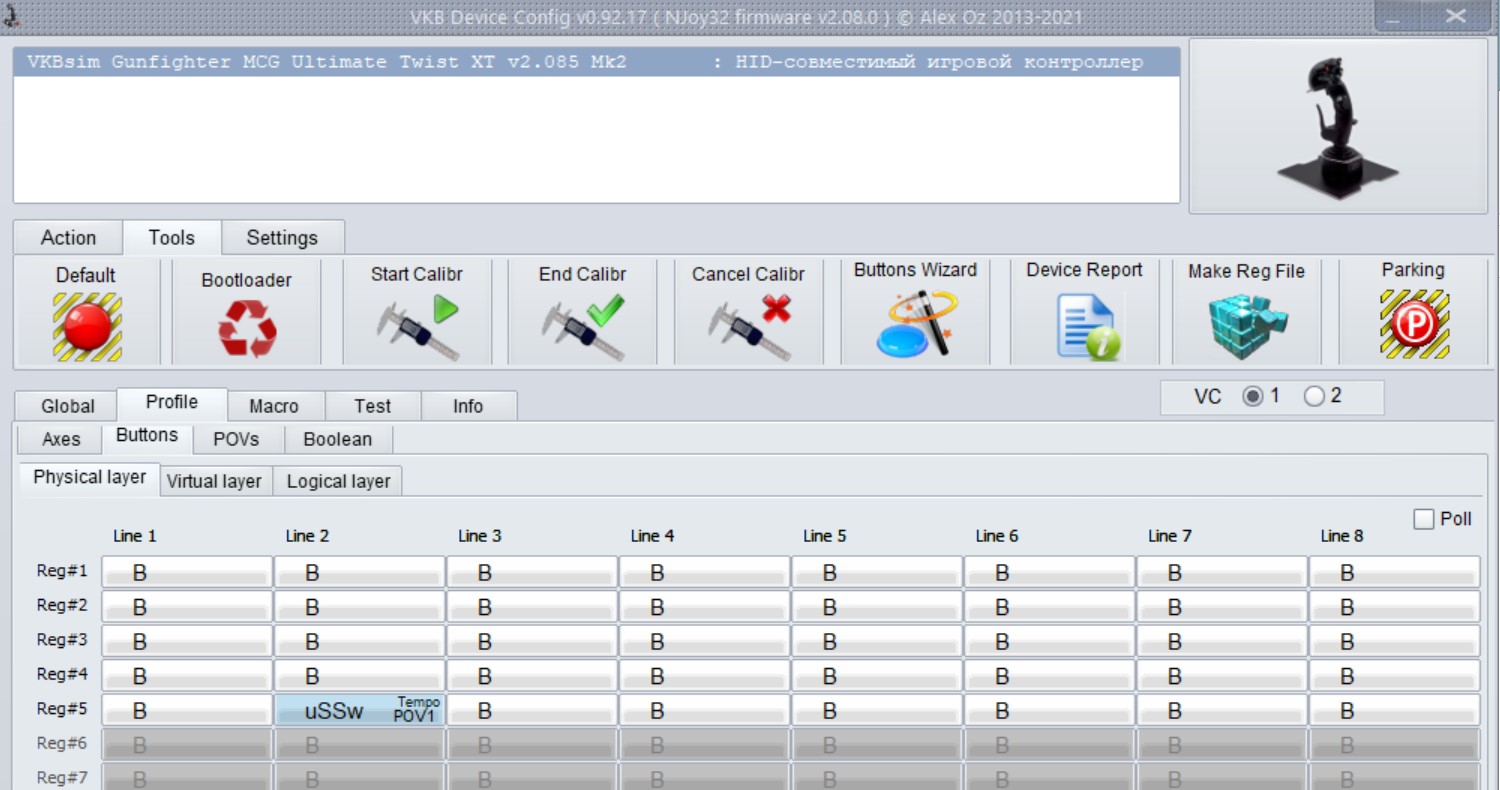This screenshot has width=1500, height=790.
Task: Click Reg#3 Line 5 button cell
Action: pyautogui.click(x=877, y=641)
